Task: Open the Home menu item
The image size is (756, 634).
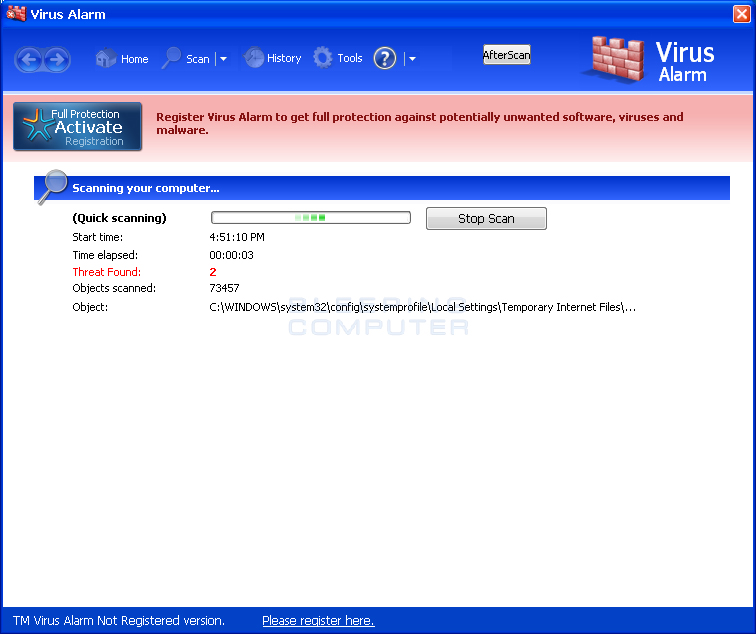Action: pos(135,59)
